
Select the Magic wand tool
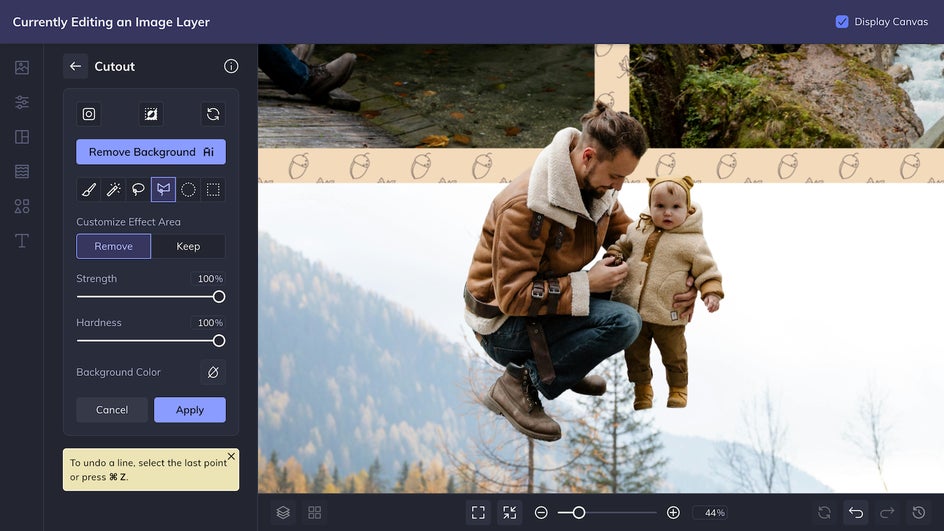113,190
